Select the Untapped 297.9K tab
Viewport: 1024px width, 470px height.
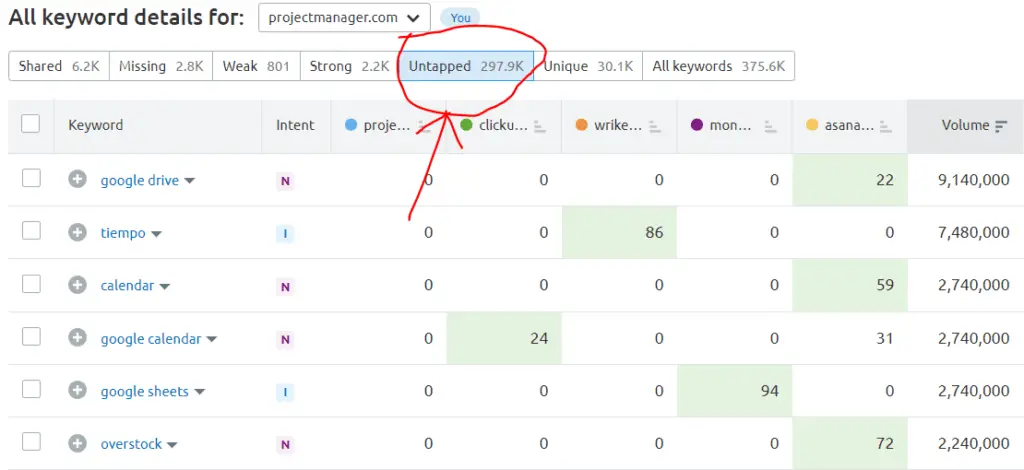466,66
